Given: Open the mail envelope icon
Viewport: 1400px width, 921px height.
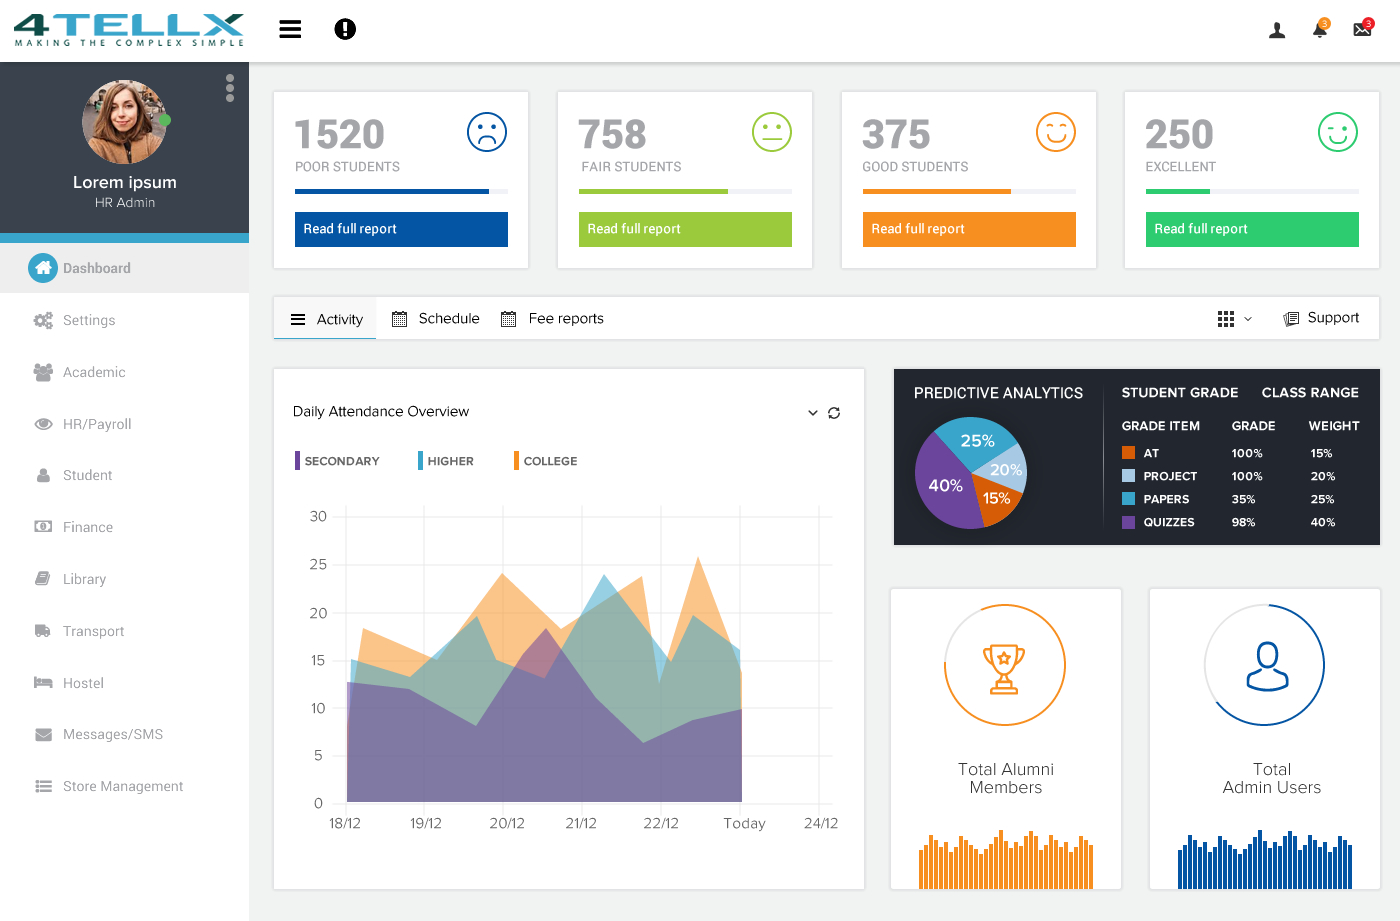Looking at the screenshot, I should [1362, 30].
